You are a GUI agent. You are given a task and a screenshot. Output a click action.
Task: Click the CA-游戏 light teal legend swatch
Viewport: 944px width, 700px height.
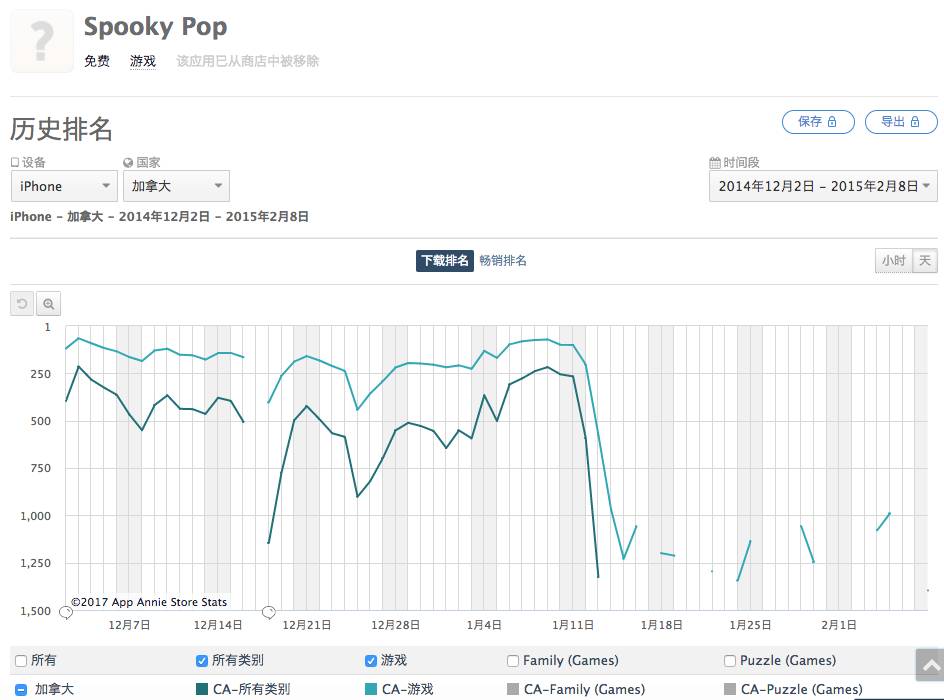coord(371,689)
